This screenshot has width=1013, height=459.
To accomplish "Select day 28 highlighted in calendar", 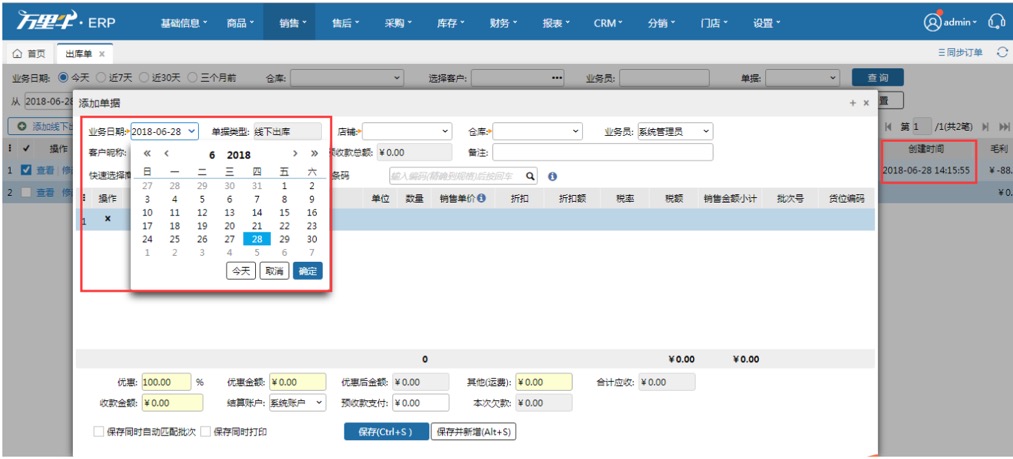I will 256,239.
